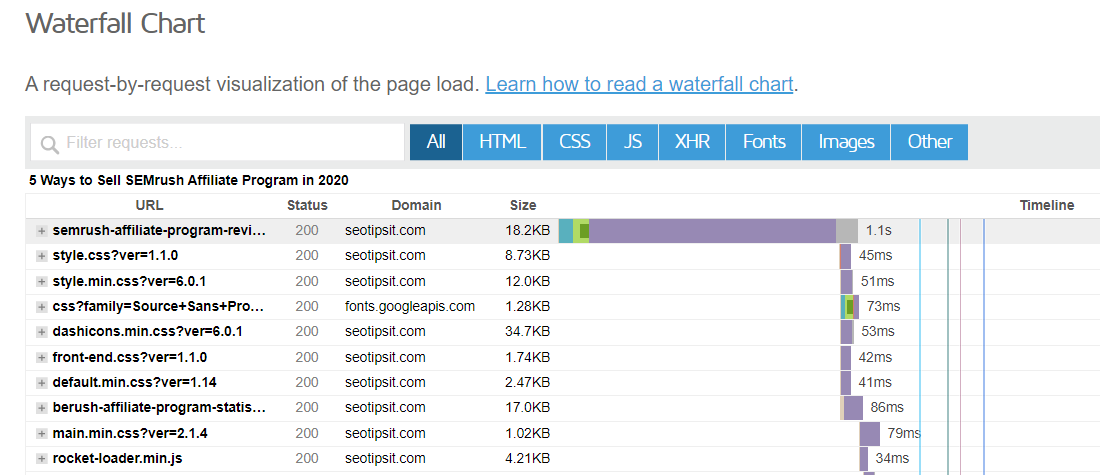
Task: Click the Size column header
Action: tap(523, 205)
